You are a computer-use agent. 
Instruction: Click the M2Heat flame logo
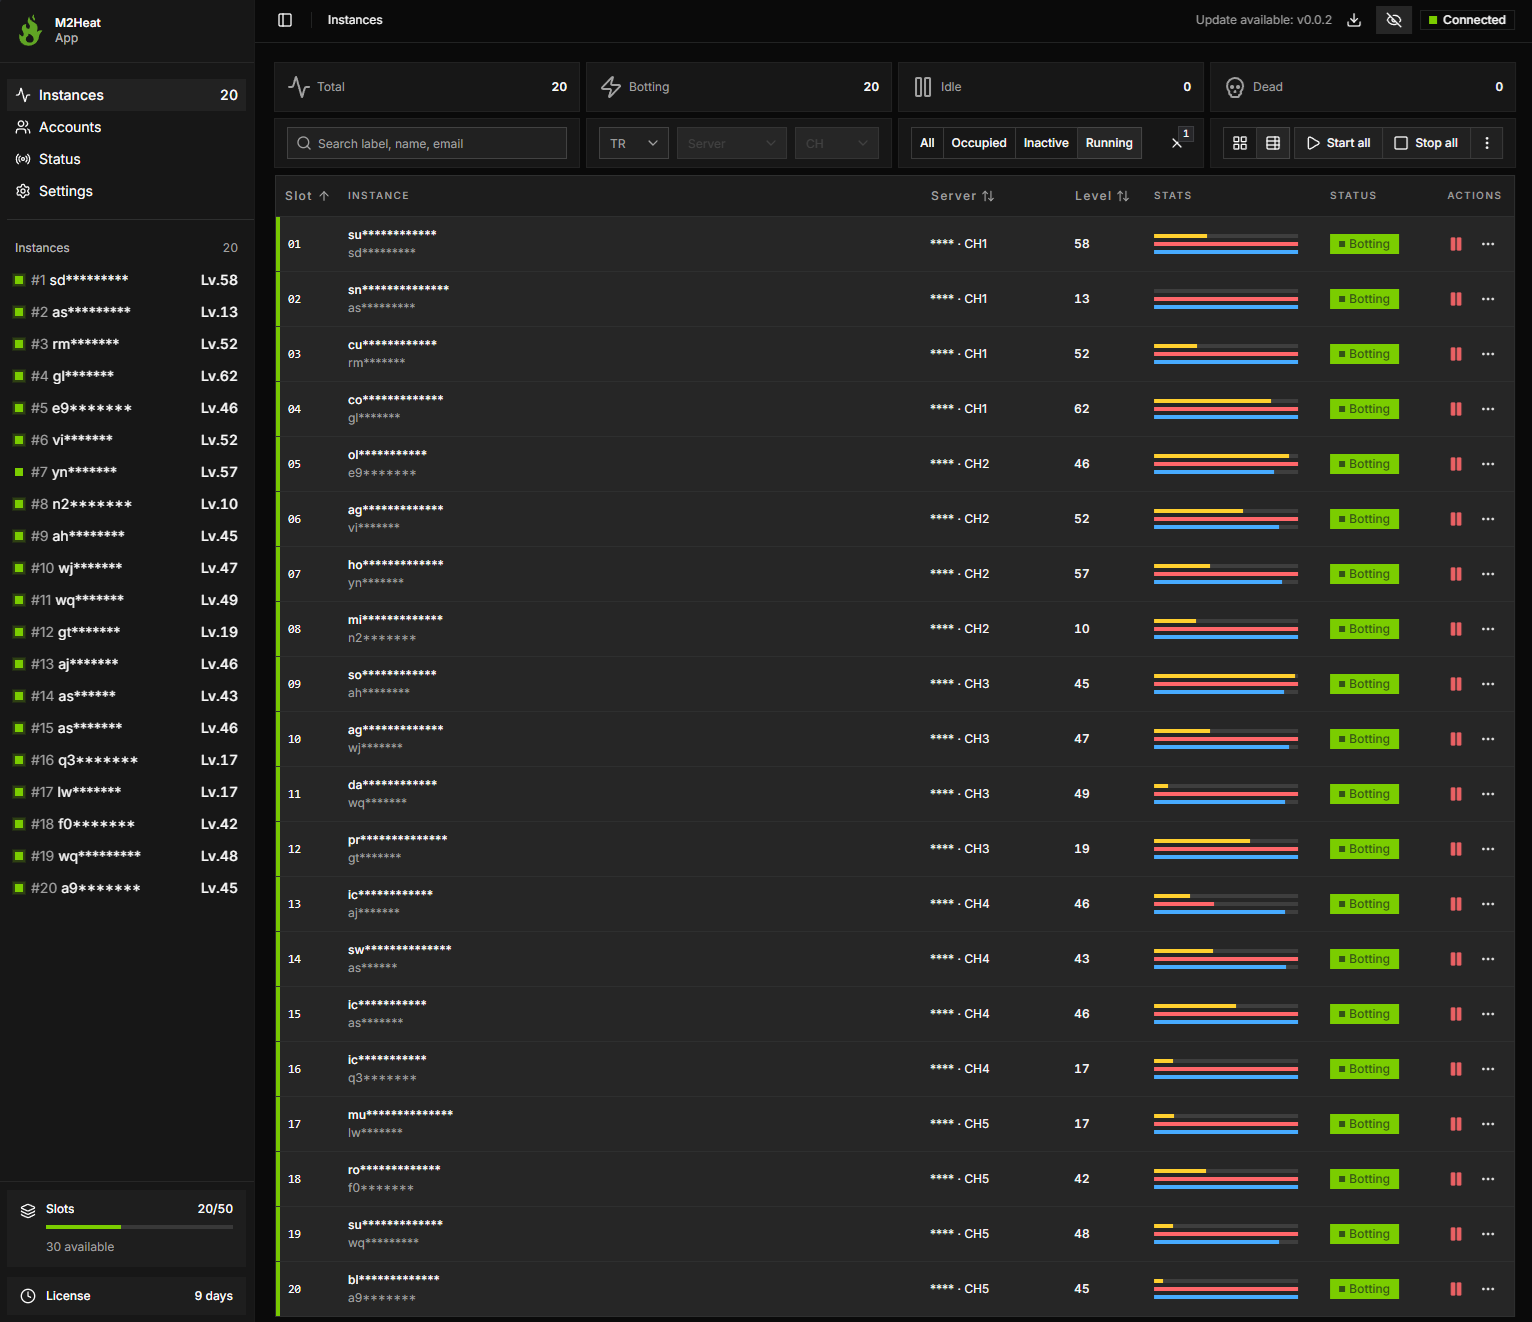coord(30,30)
